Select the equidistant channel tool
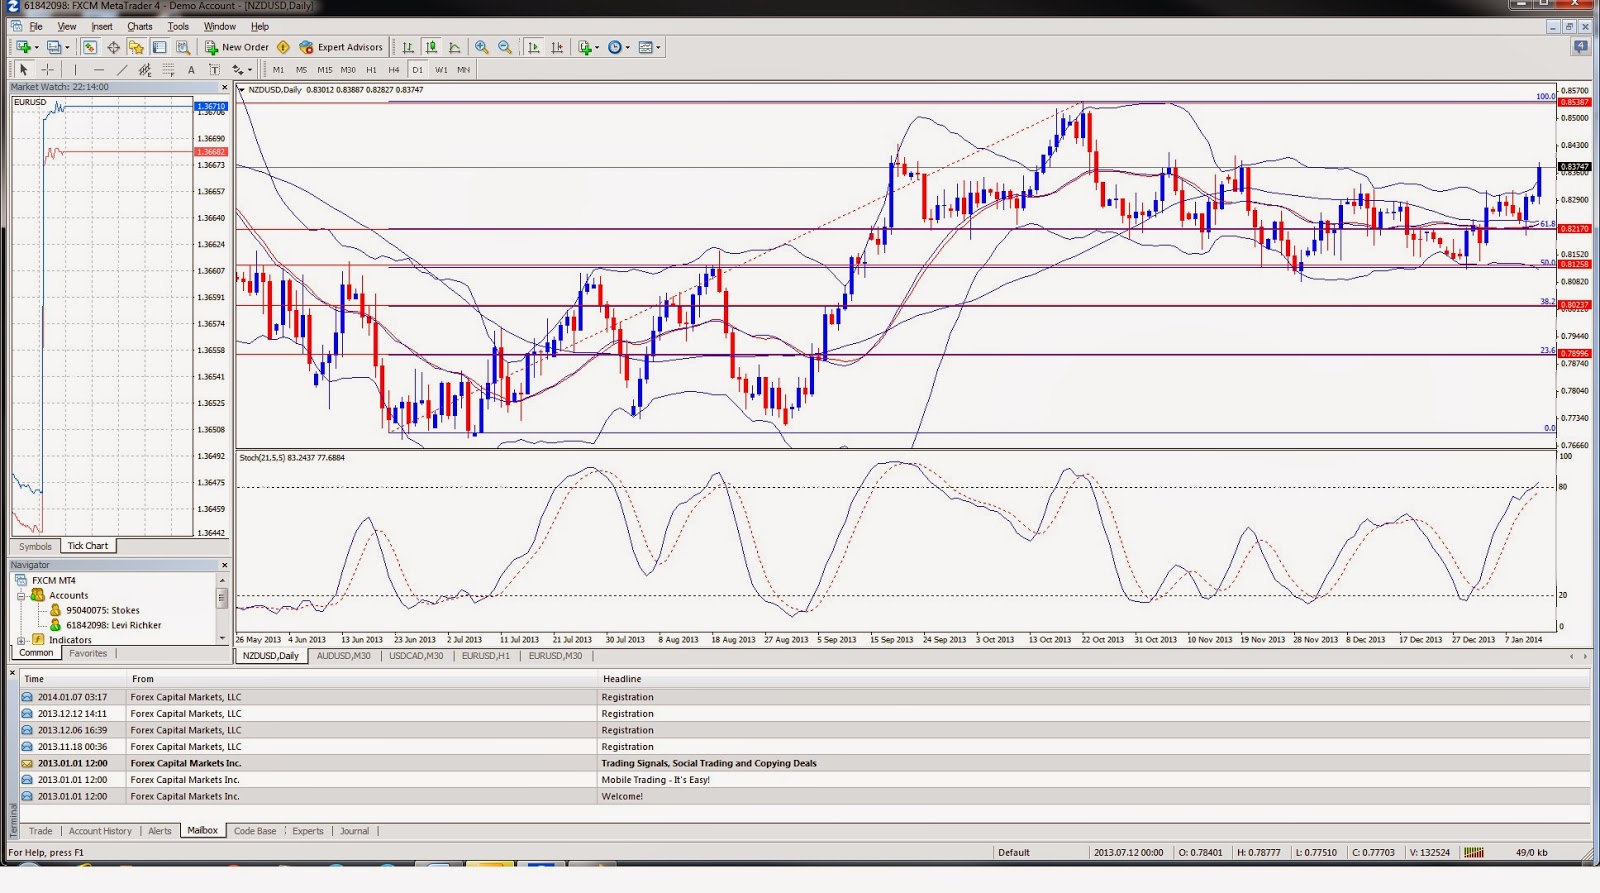The height and width of the screenshot is (893, 1600). click(x=145, y=70)
